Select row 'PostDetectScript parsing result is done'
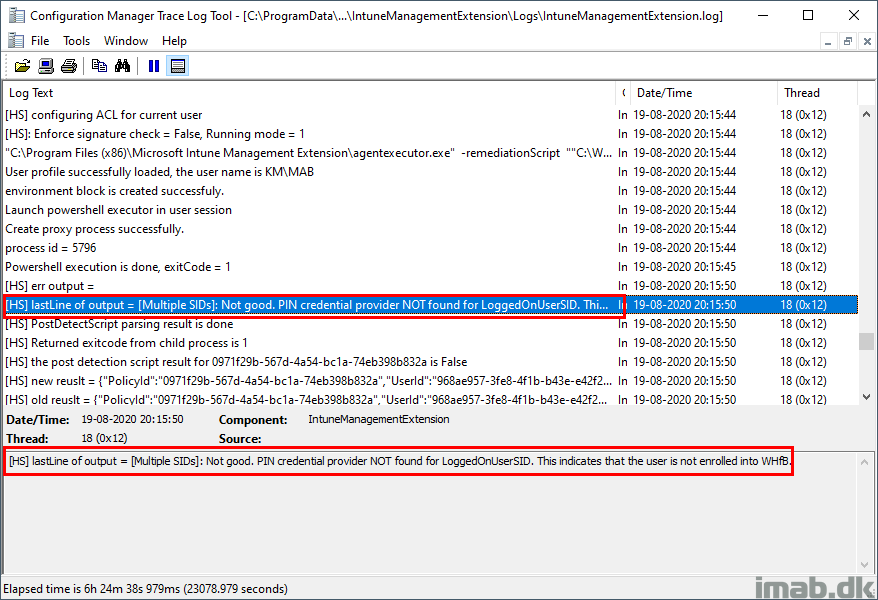 point(431,324)
